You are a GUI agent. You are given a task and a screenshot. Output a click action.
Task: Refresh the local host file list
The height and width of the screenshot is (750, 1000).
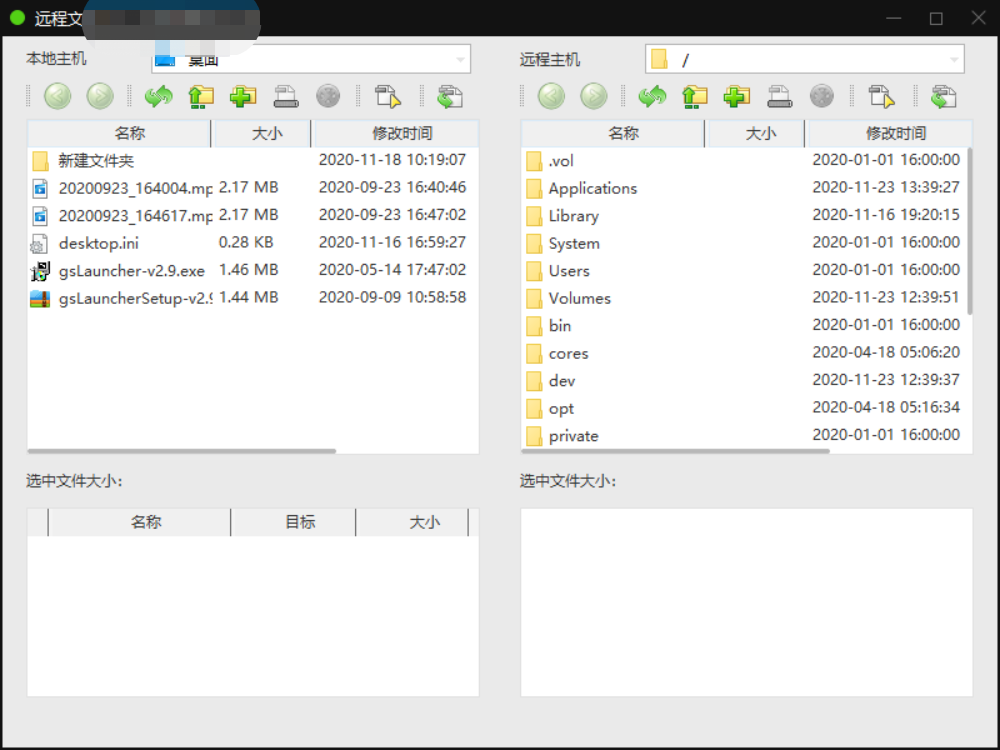pyautogui.click(x=158, y=96)
